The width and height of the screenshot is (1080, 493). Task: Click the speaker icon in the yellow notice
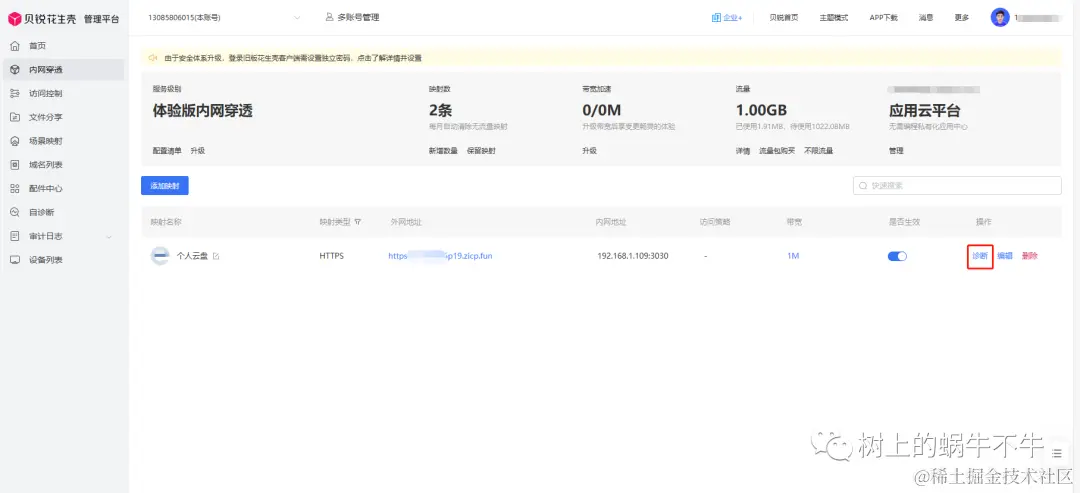pos(153,58)
